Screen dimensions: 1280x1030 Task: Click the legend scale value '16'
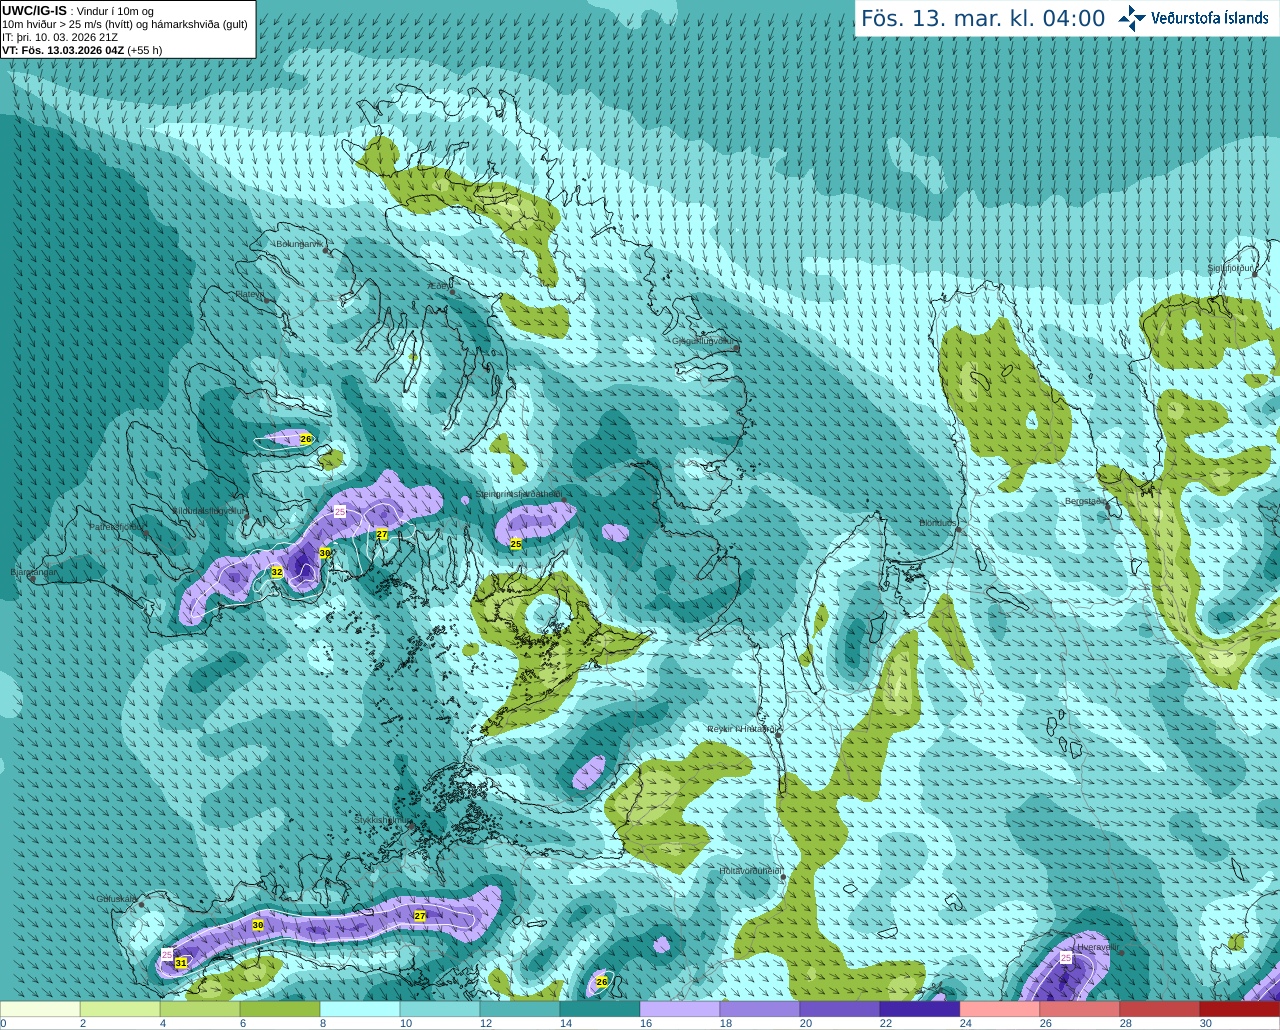click(x=646, y=1023)
